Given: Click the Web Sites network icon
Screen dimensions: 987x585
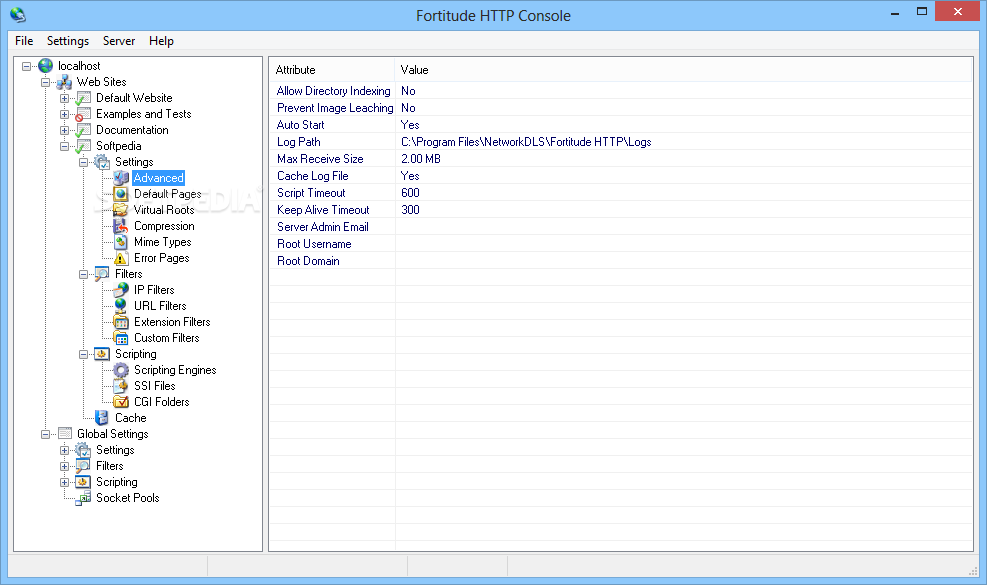Looking at the screenshot, I should (64, 82).
